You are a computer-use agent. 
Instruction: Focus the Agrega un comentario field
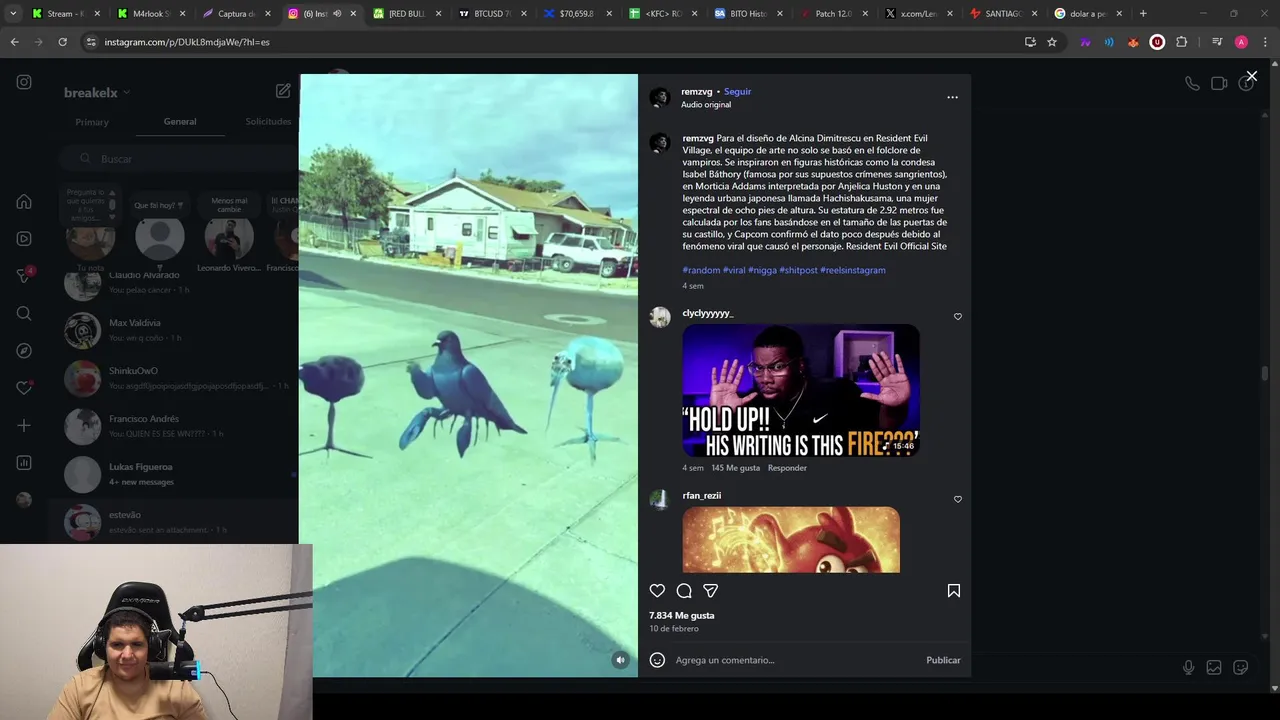click(x=795, y=660)
